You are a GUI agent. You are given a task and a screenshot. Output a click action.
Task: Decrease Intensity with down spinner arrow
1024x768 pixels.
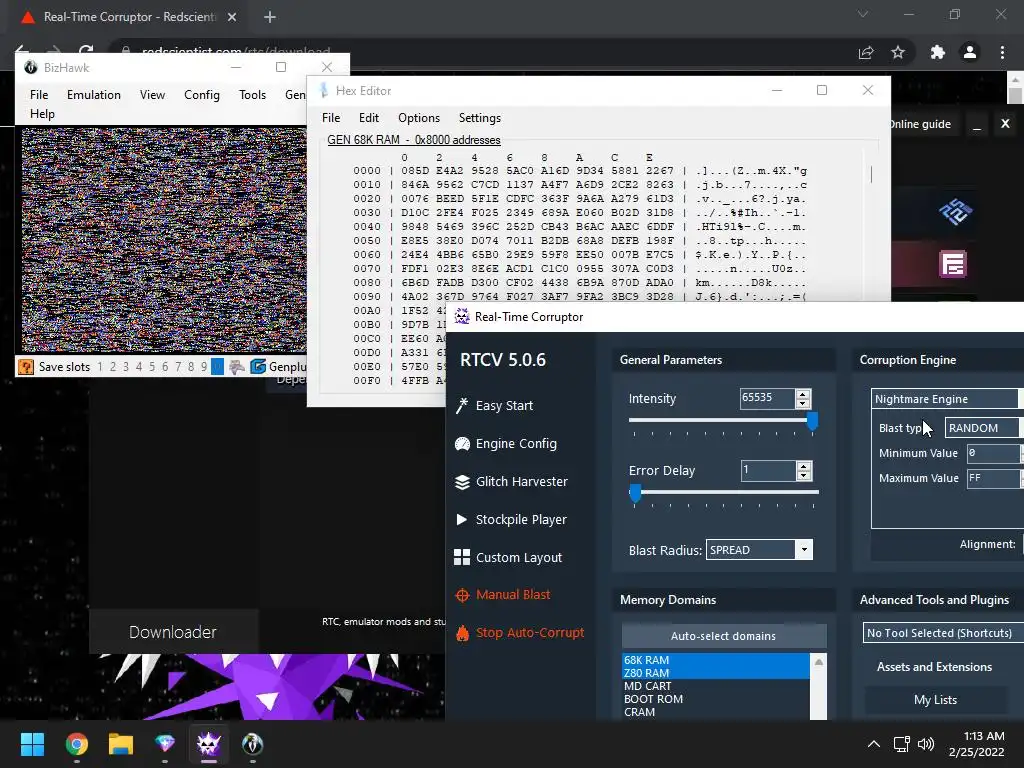[803, 403]
